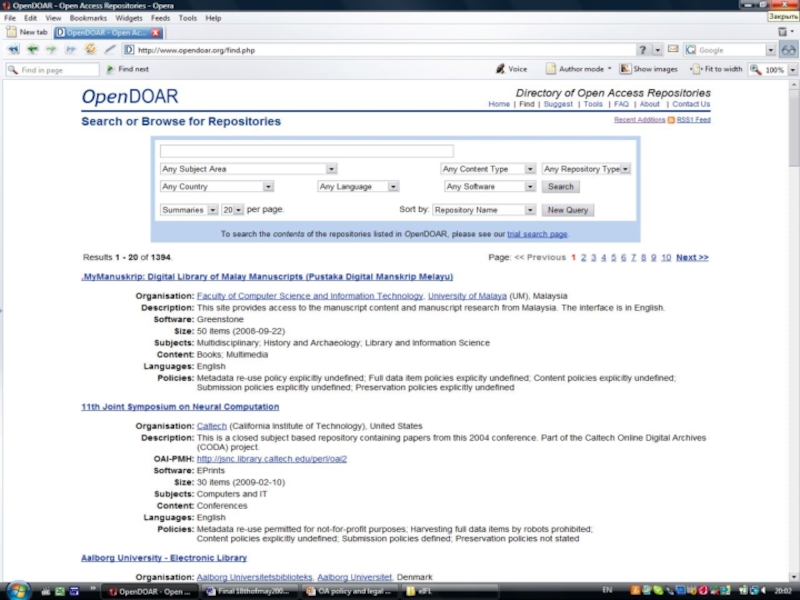Open the Aalborg University - Electronic Library link
Screen dimensions: 800x600
pos(164,558)
